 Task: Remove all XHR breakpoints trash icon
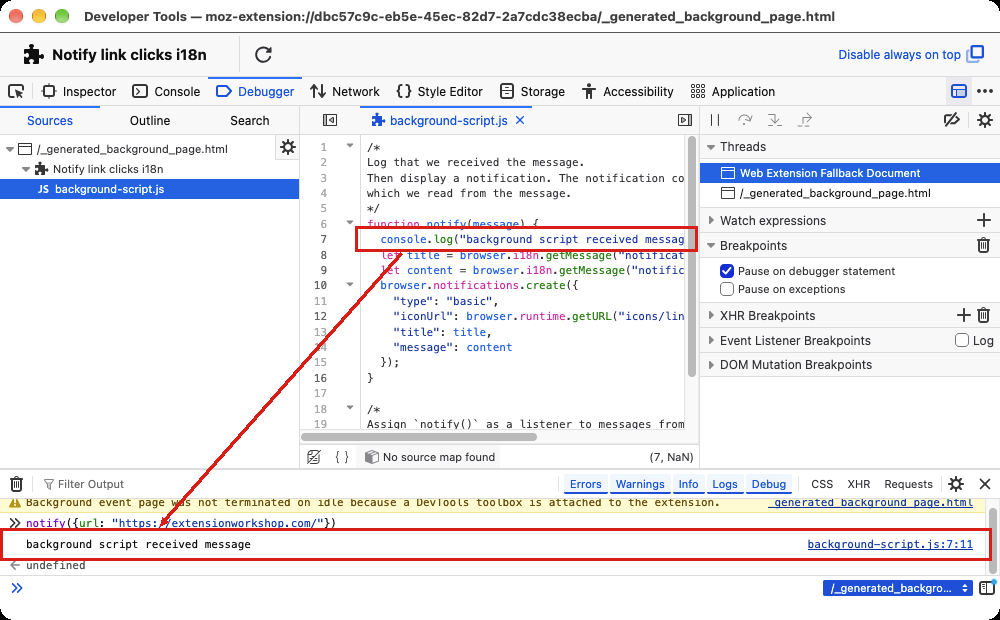983,315
